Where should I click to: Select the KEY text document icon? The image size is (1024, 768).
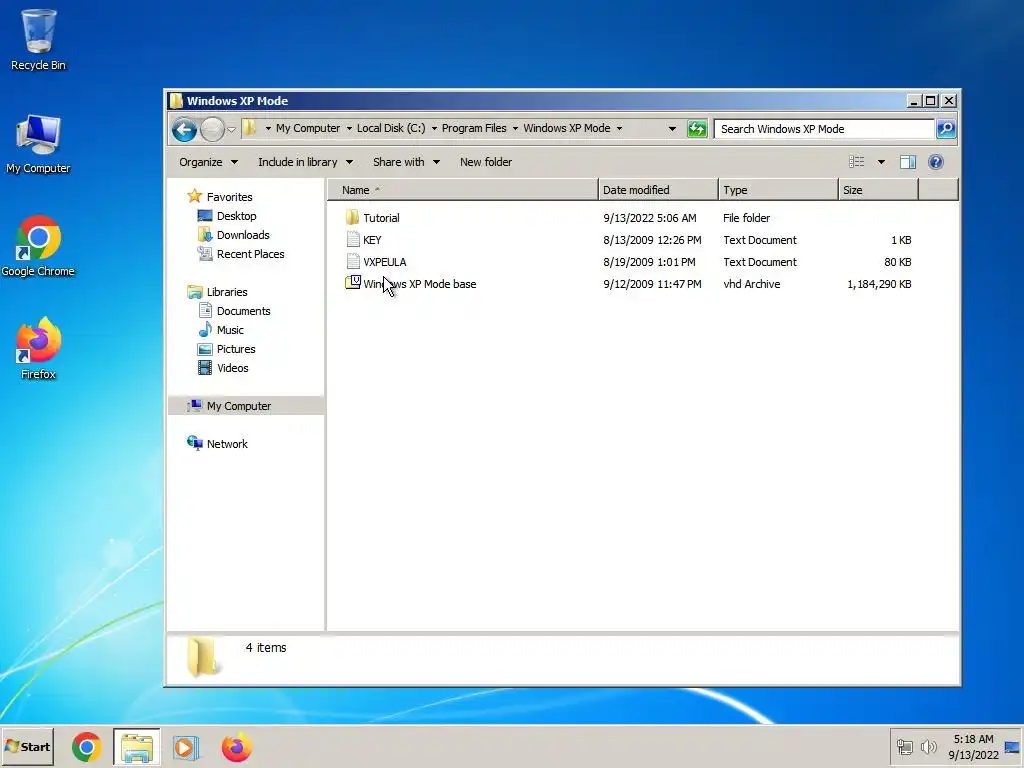(353, 240)
